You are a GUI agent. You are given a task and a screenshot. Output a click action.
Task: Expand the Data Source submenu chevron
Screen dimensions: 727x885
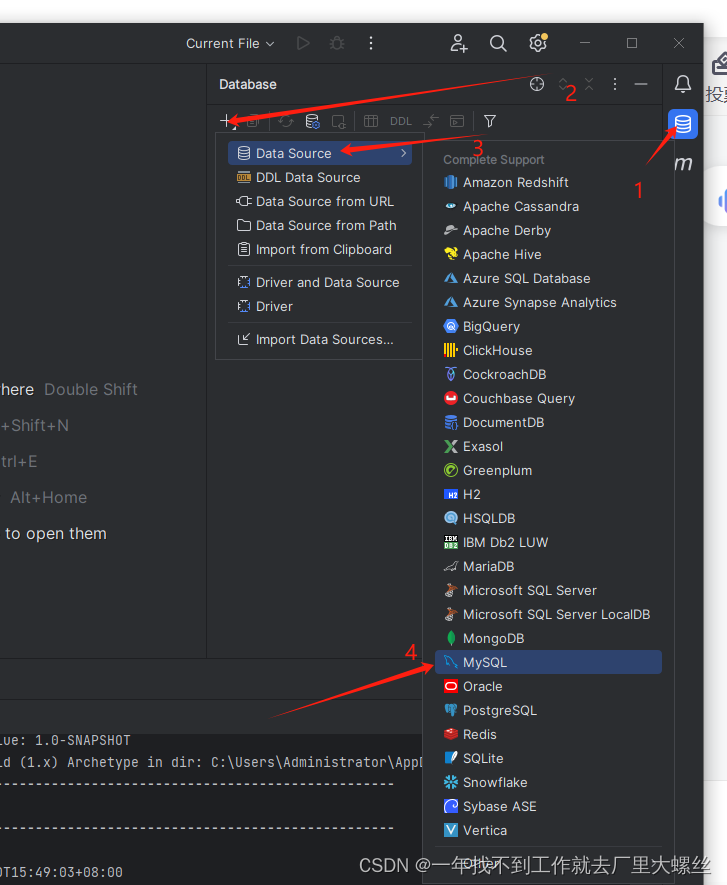point(404,153)
